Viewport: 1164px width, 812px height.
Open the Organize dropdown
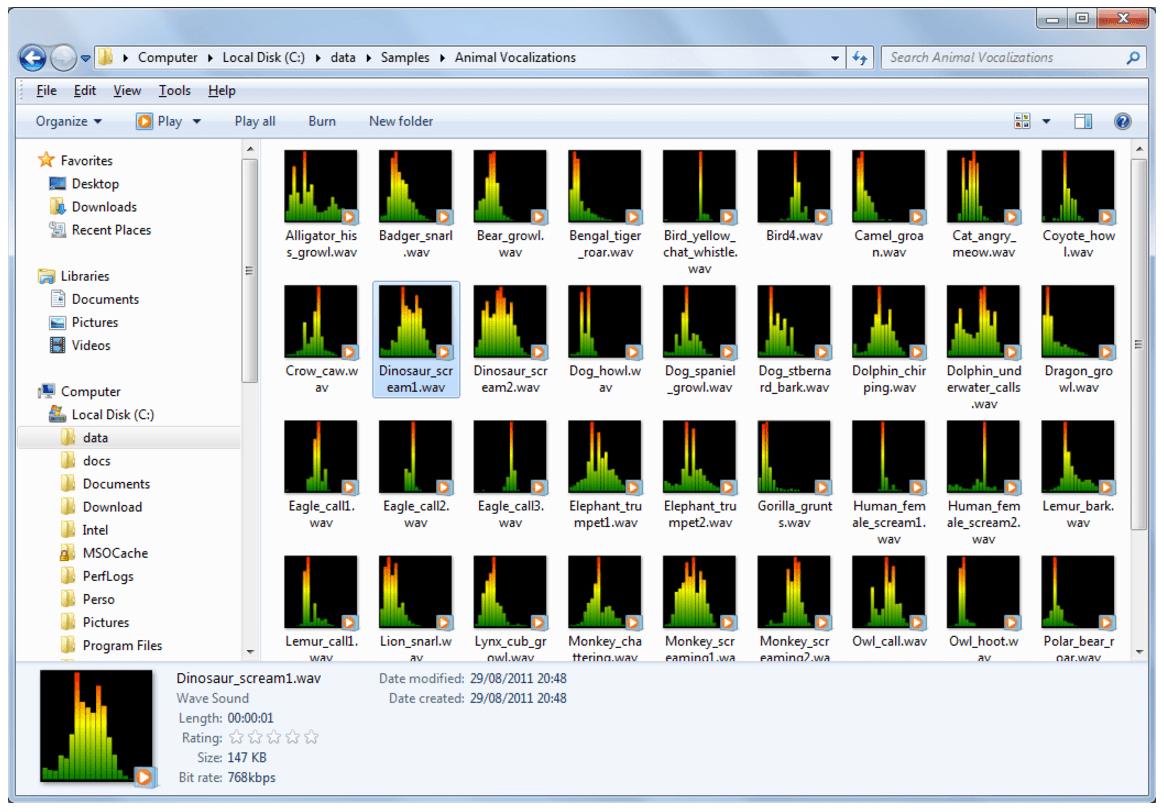pyautogui.click(x=68, y=121)
